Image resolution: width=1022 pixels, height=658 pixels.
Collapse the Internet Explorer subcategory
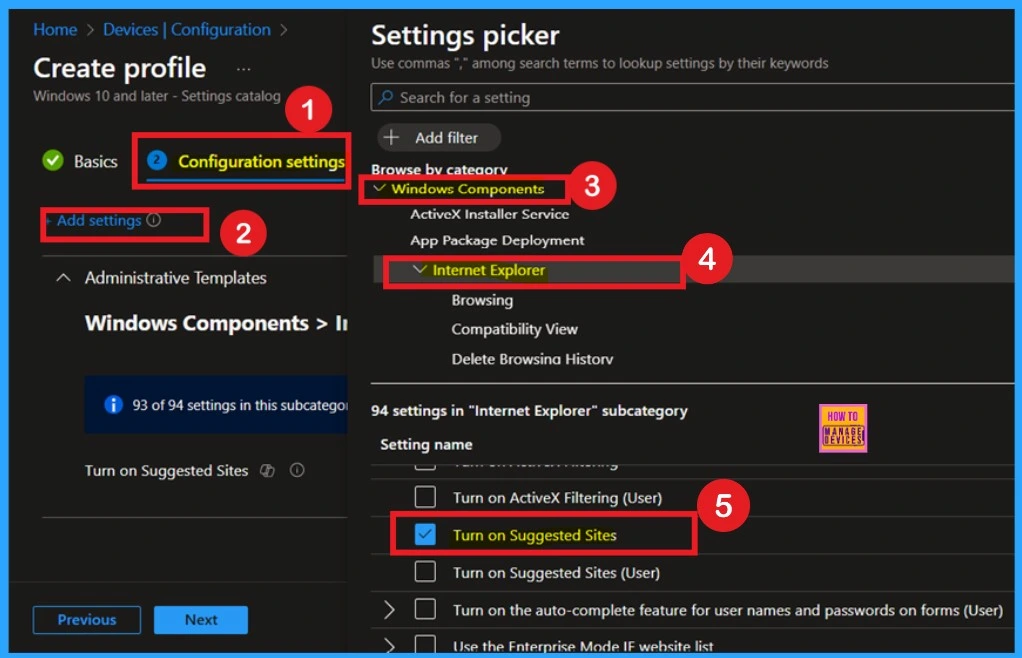coord(420,270)
